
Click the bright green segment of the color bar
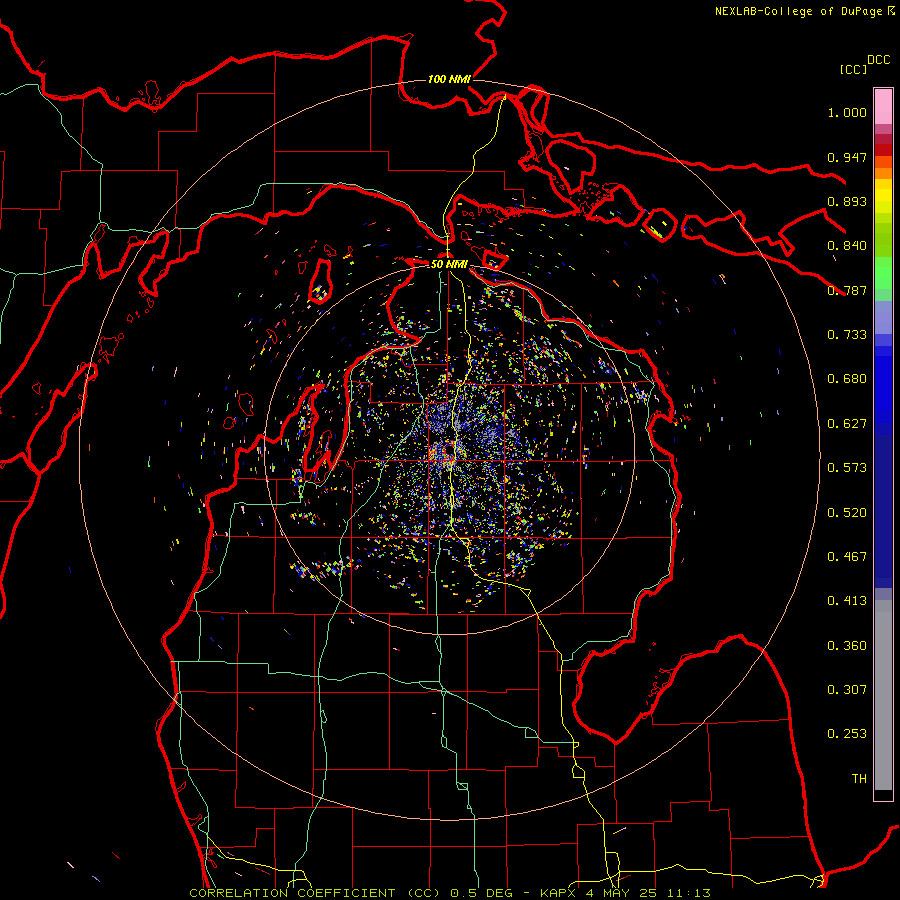coord(883,273)
